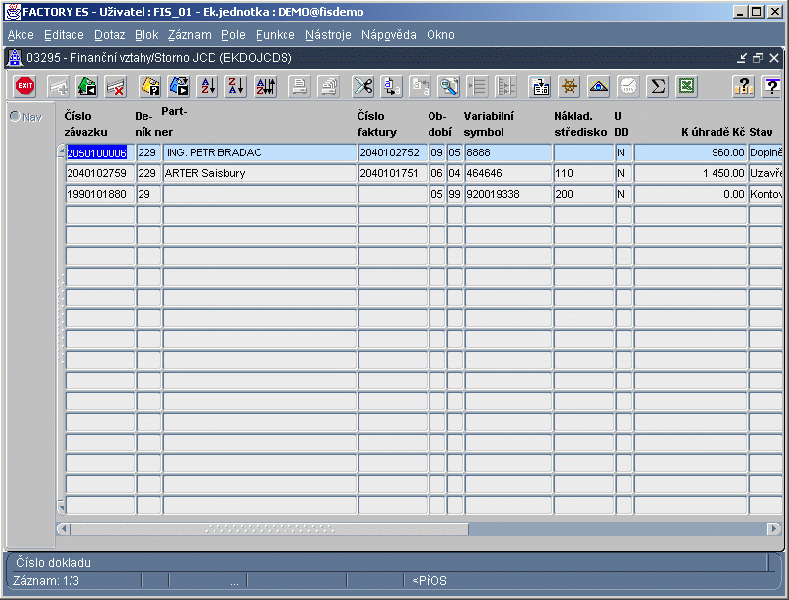
Task: Click the grayed-out paste field icon
Action: click(x=421, y=86)
